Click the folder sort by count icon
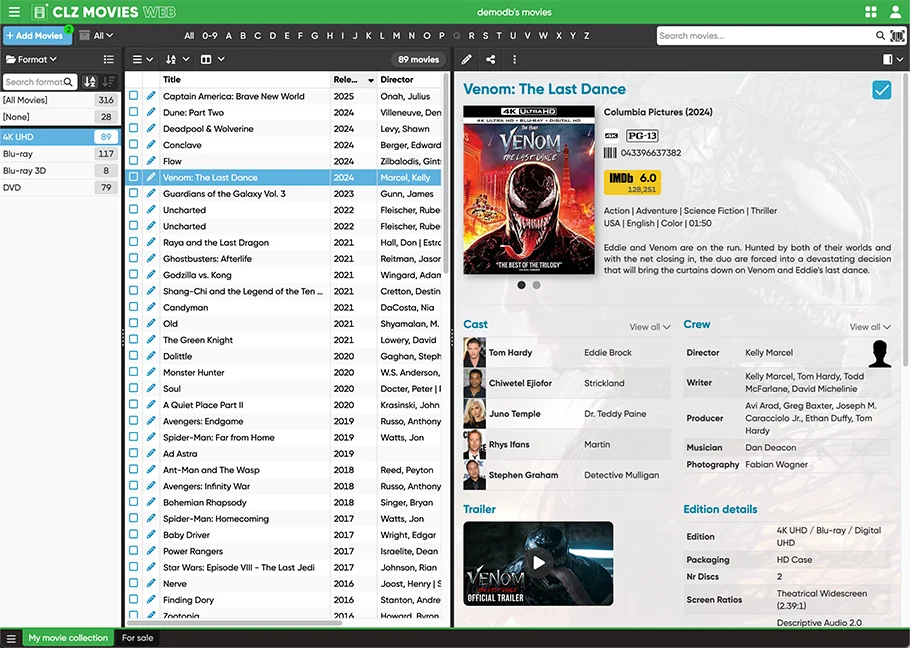 tap(109, 82)
